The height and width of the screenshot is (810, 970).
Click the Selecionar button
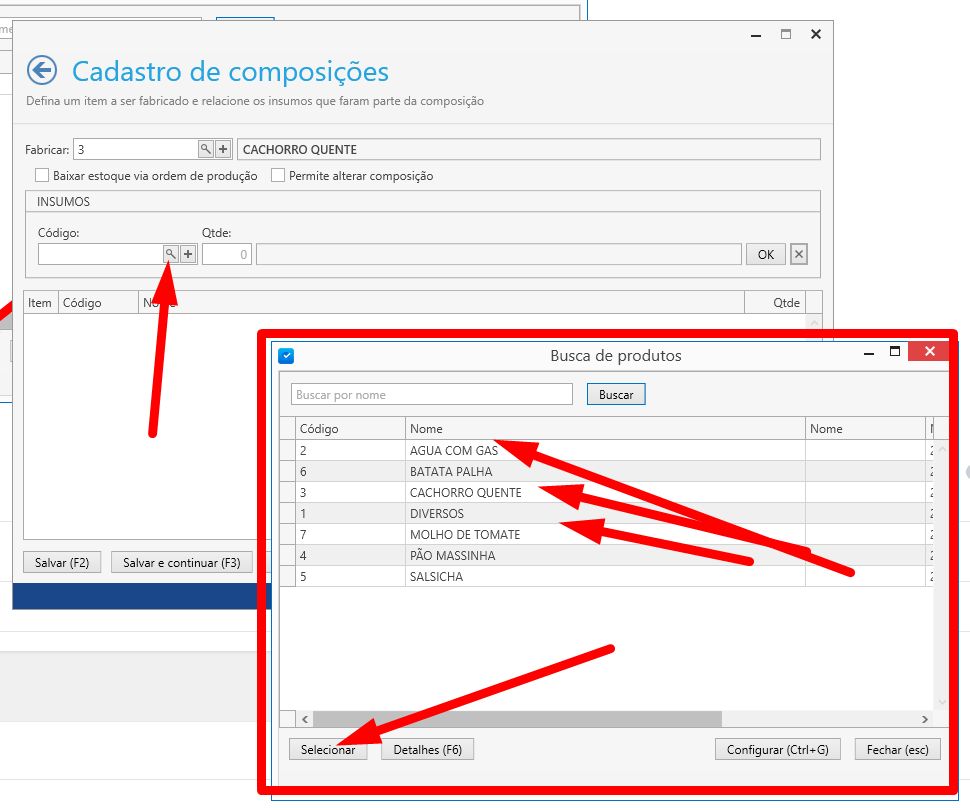pyautogui.click(x=328, y=750)
